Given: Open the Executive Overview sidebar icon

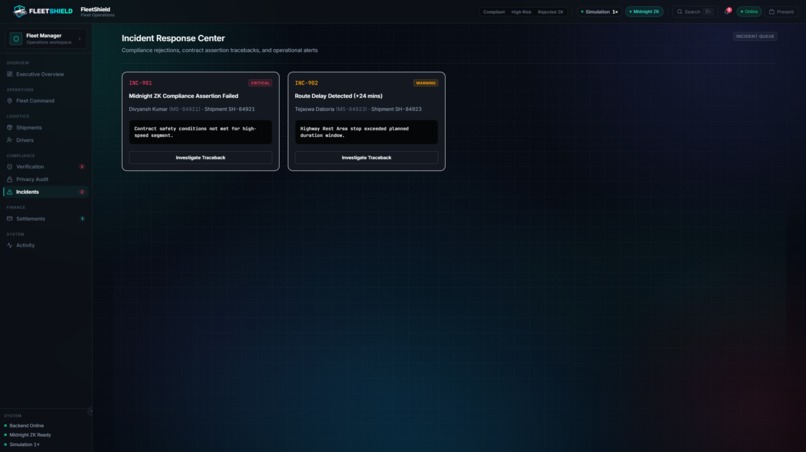Looking at the screenshot, I should click(x=9, y=74).
